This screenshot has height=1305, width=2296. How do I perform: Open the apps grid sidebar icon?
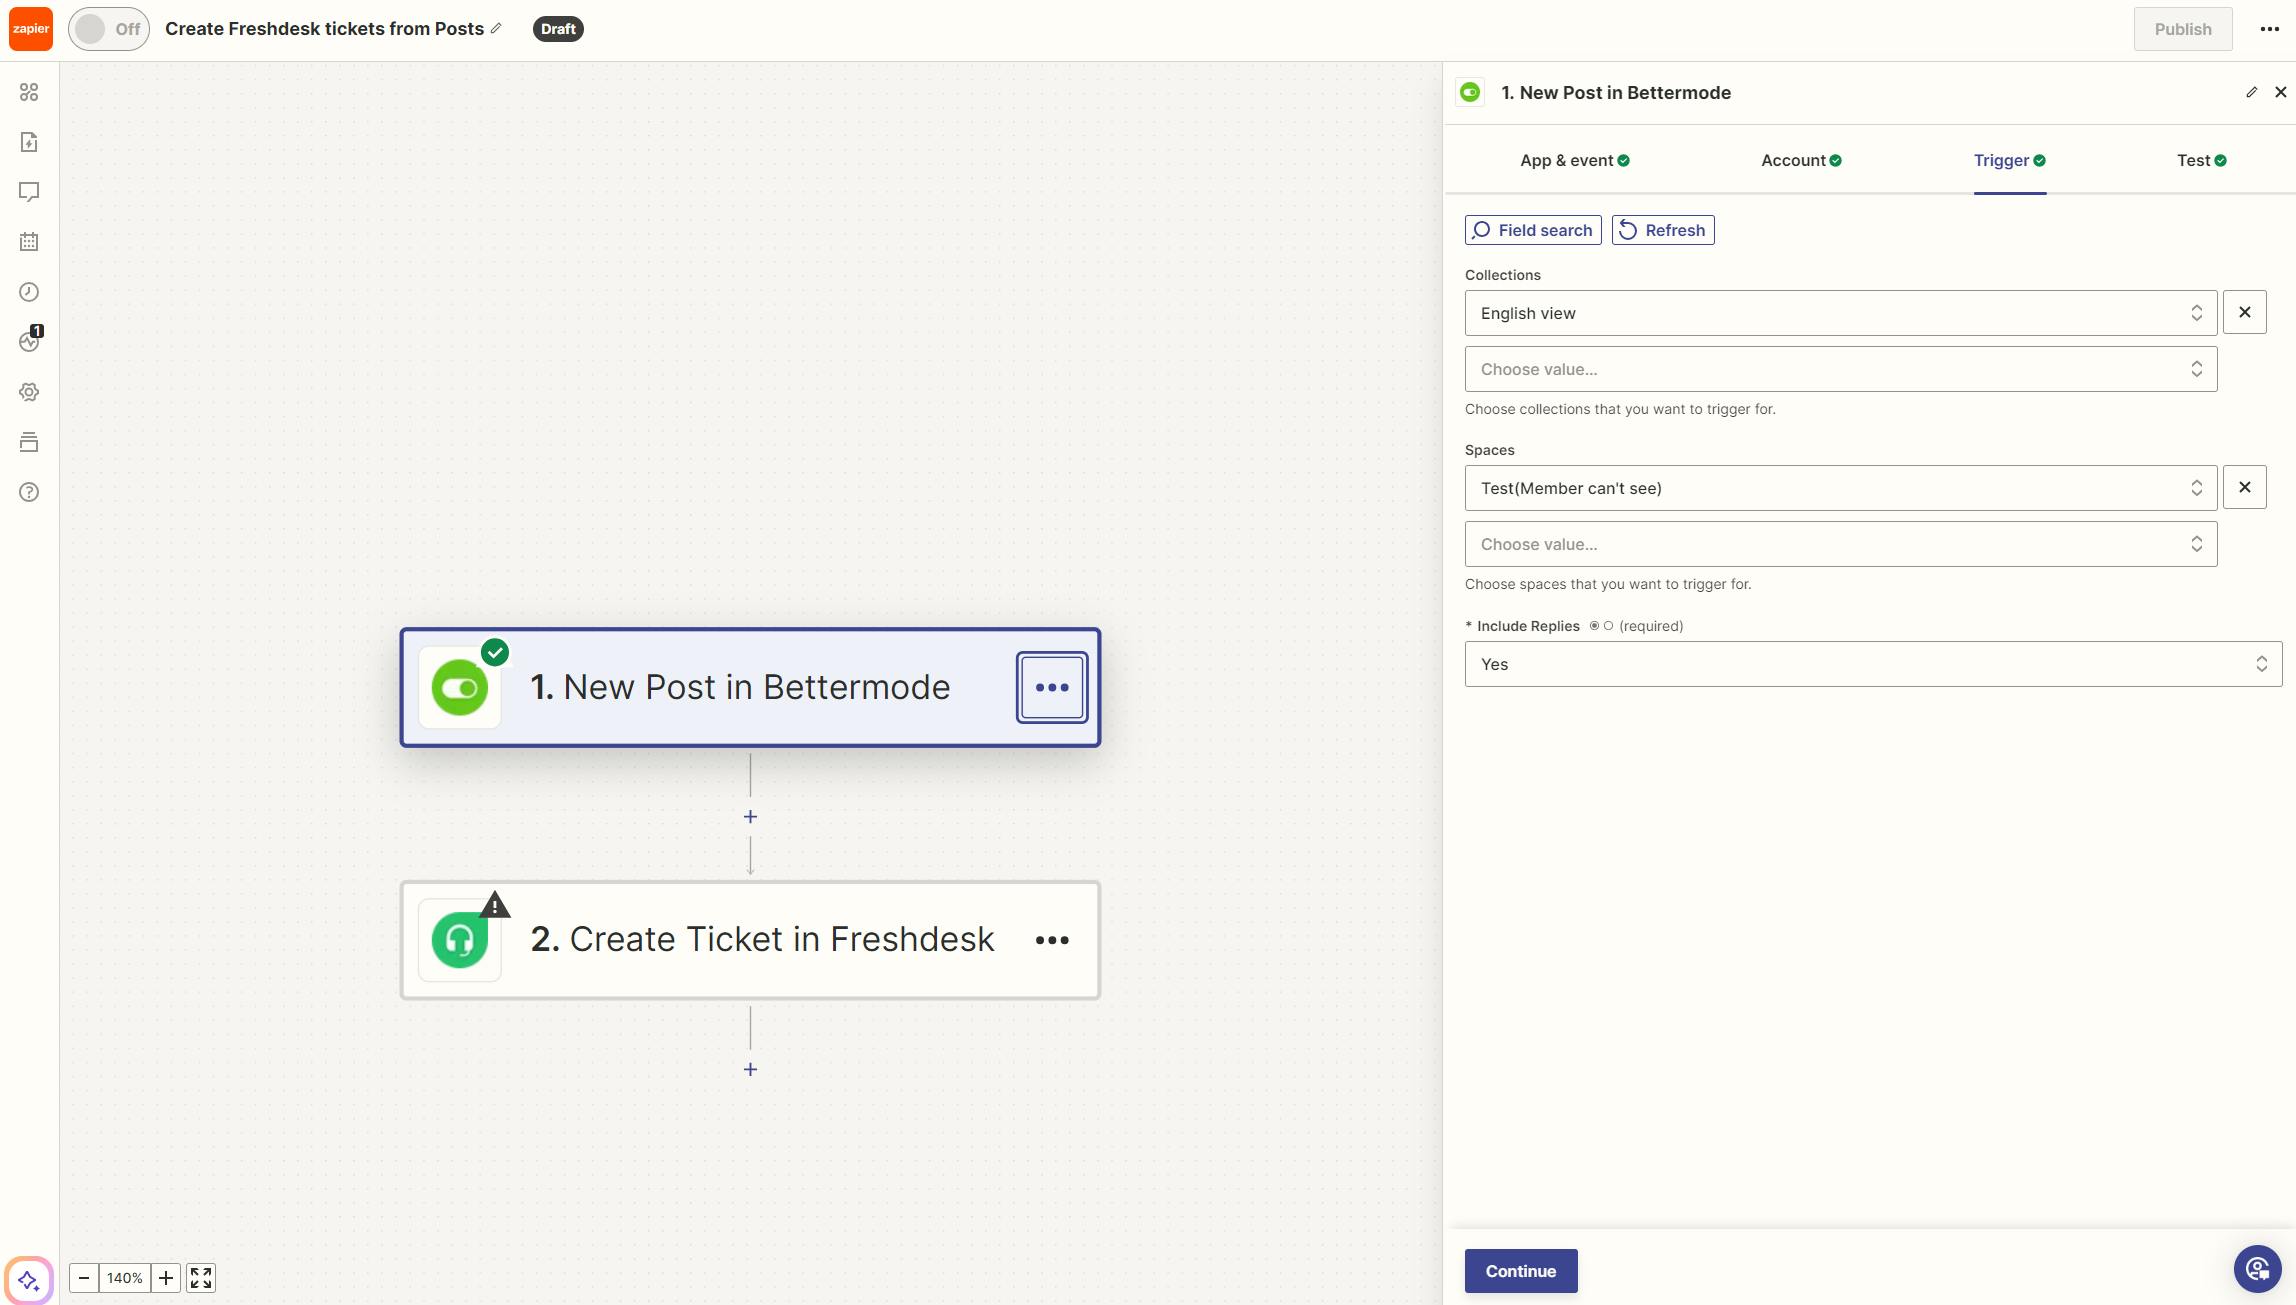pos(29,92)
